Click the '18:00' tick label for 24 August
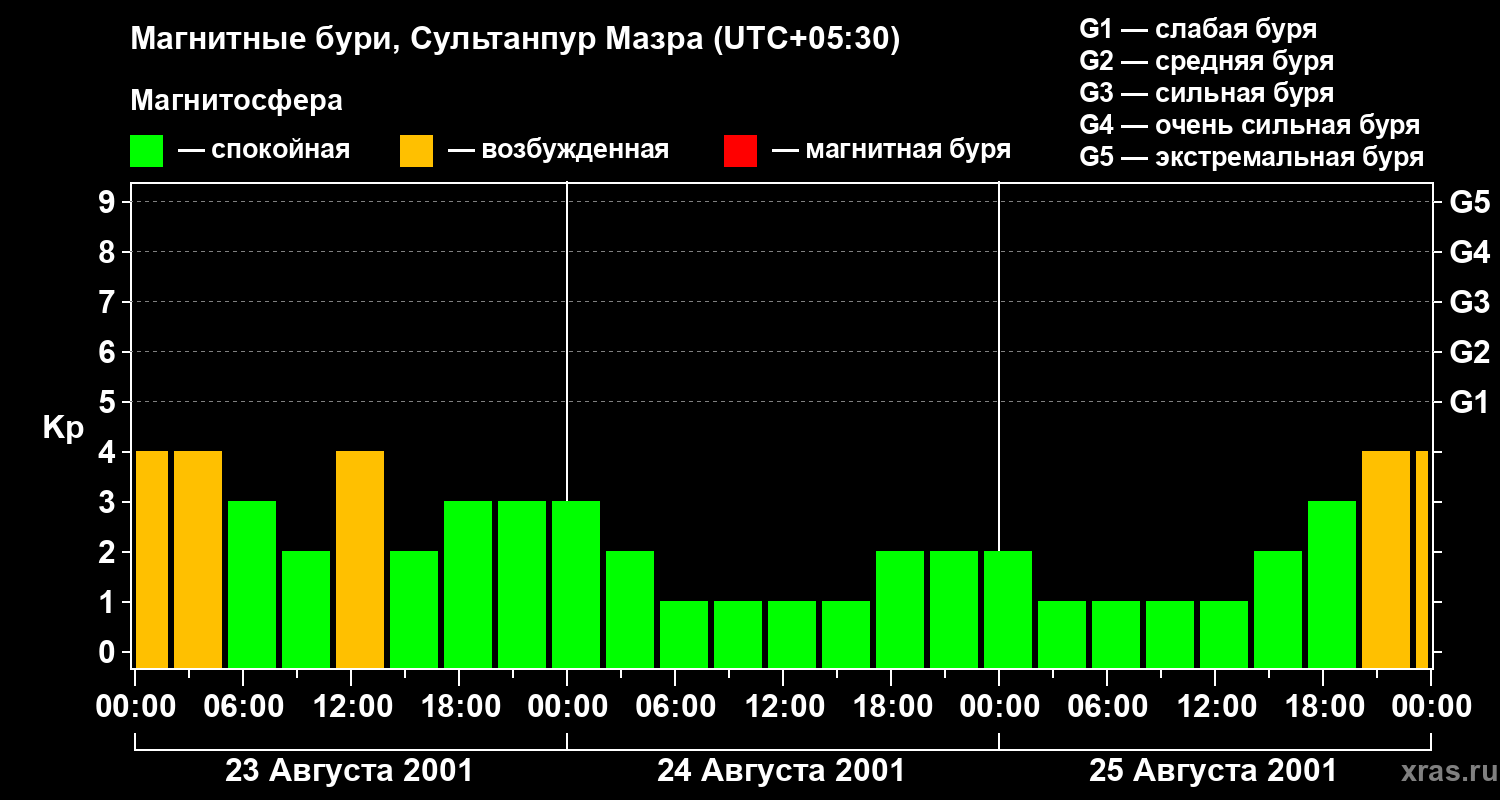 [891, 706]
